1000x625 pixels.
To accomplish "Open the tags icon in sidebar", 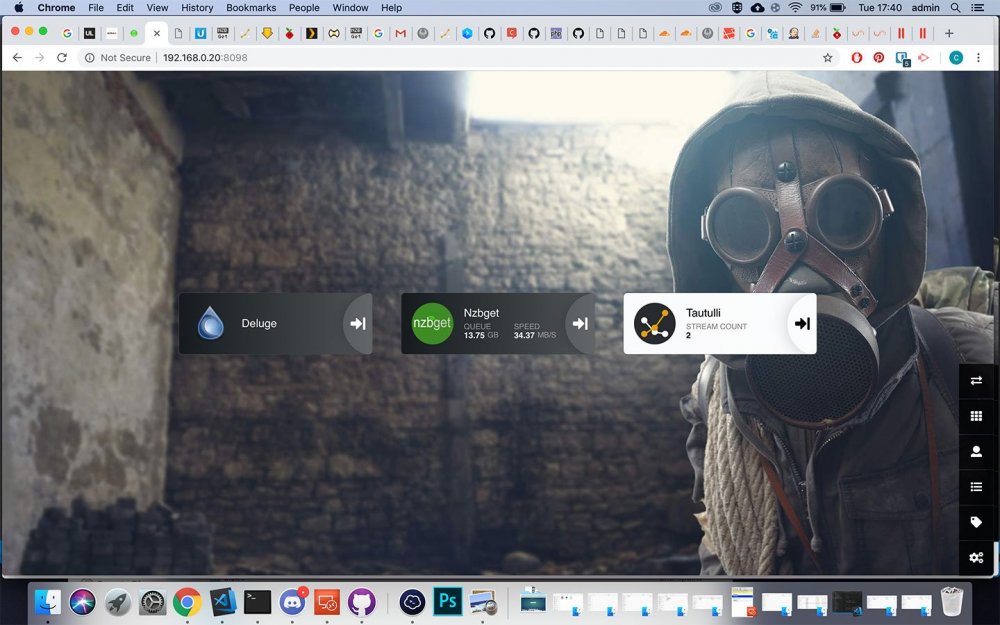I will point(976,522).
